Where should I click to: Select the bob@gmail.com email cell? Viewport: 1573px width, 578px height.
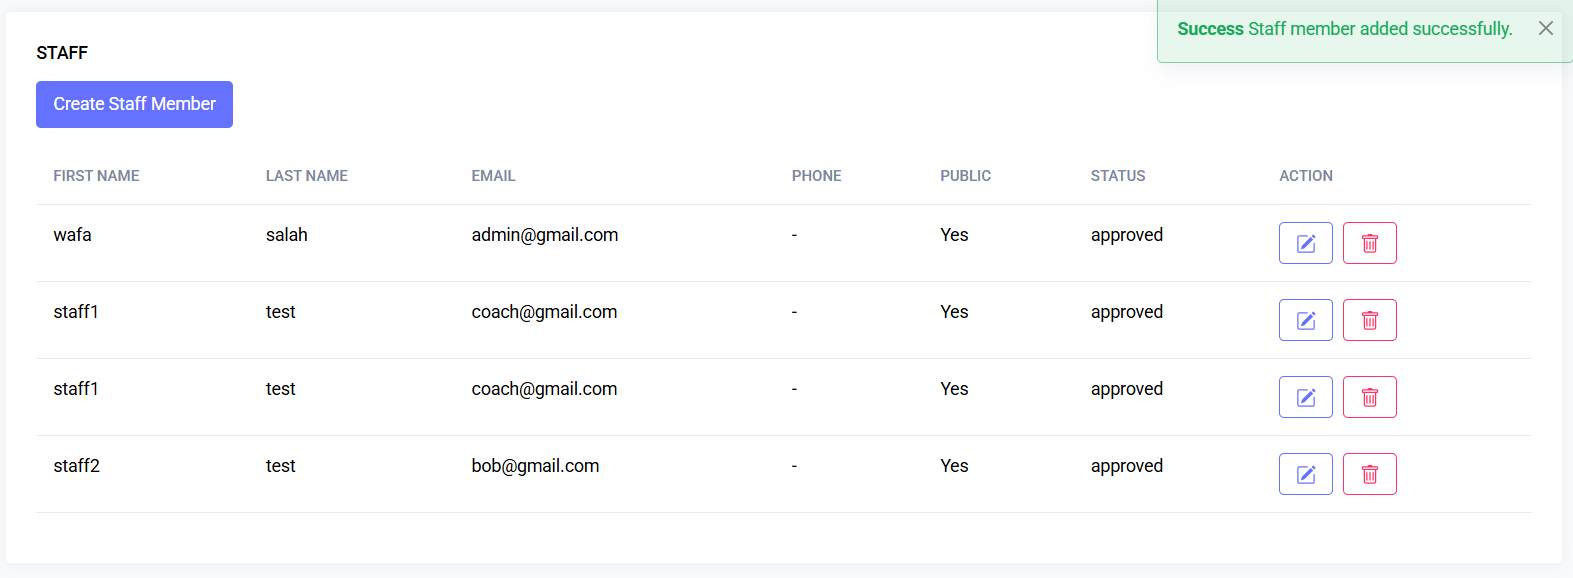coord(535,466)
